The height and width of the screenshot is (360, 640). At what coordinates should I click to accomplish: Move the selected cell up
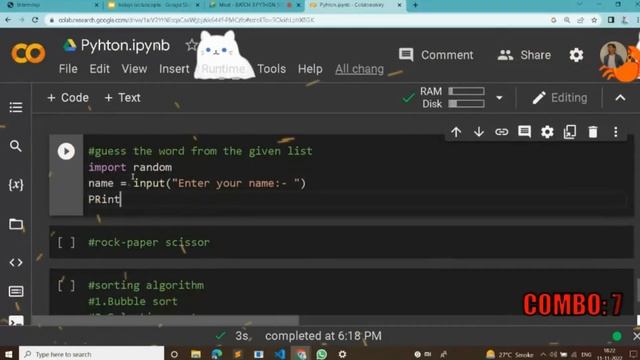(x=456, y=132)
